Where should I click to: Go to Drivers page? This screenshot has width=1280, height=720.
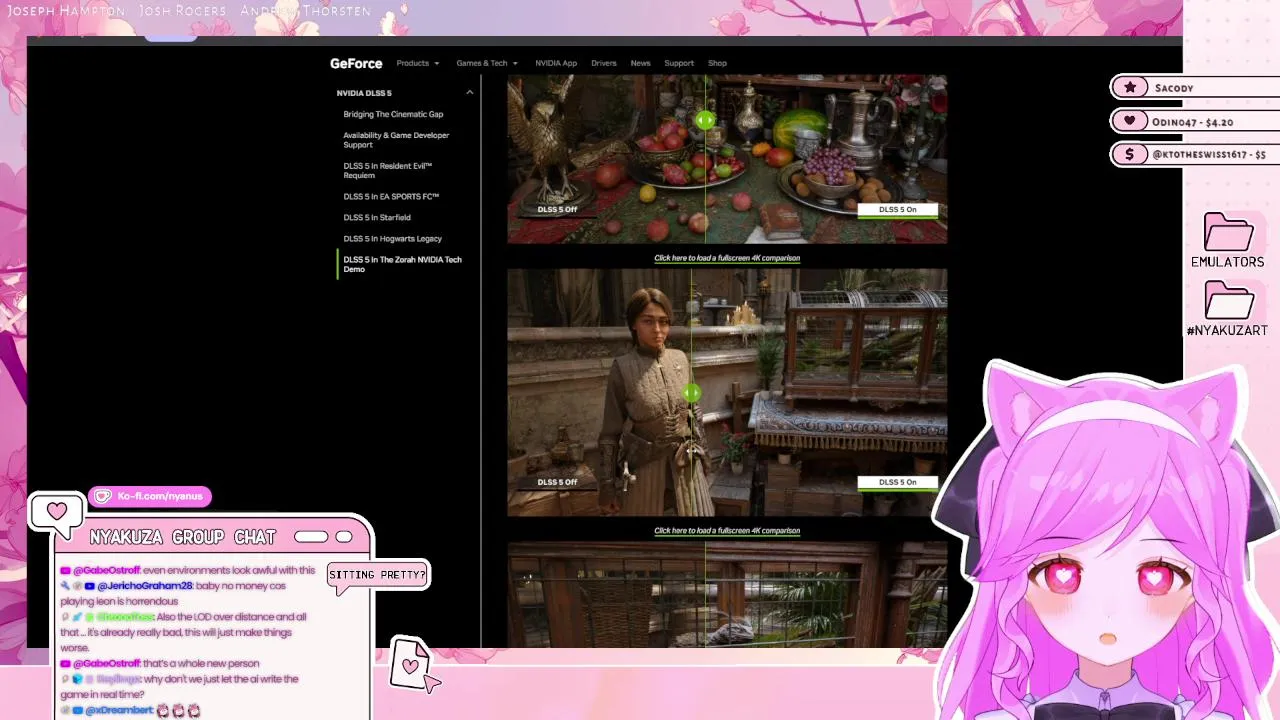point(604,63)
